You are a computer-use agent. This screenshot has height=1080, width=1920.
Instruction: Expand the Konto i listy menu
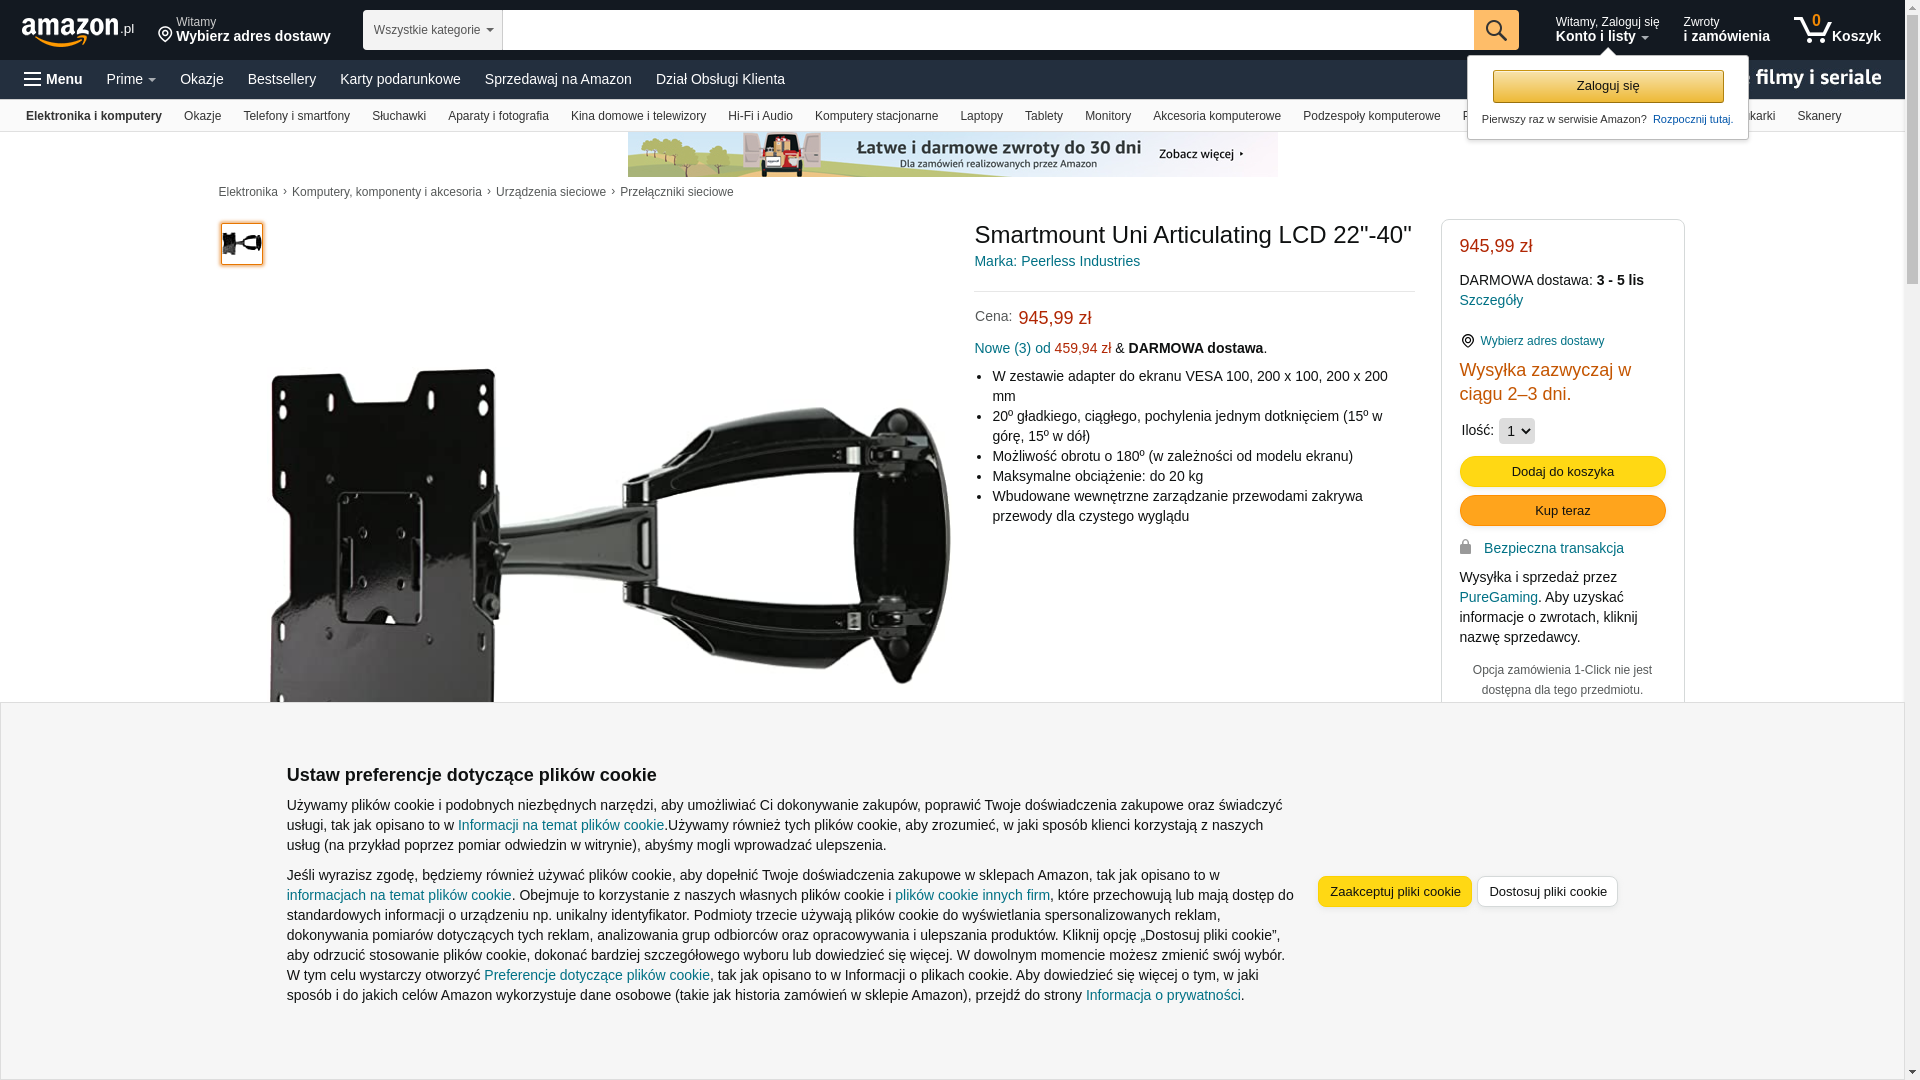click(x=1607, y=30)
